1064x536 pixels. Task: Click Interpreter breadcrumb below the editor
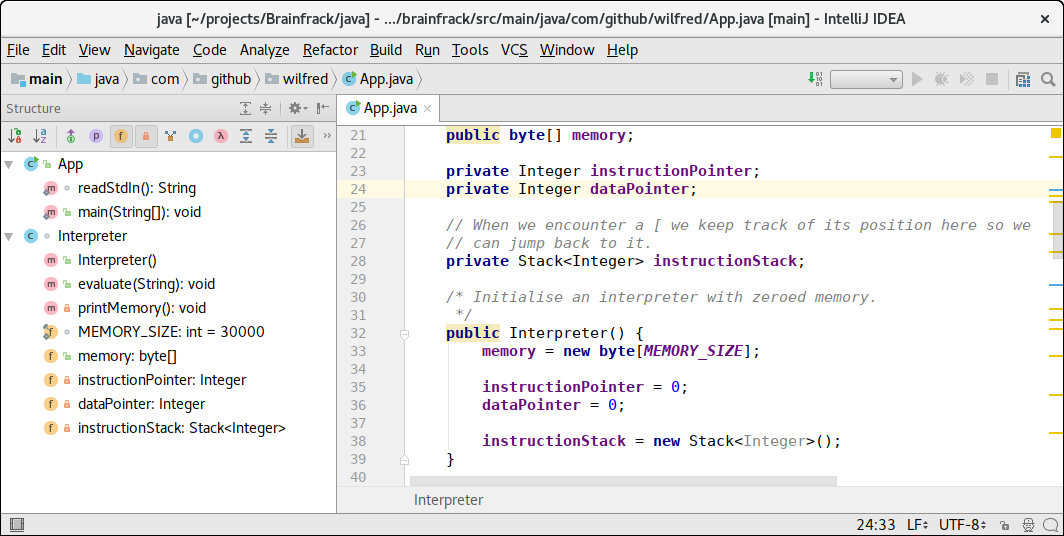448,500
